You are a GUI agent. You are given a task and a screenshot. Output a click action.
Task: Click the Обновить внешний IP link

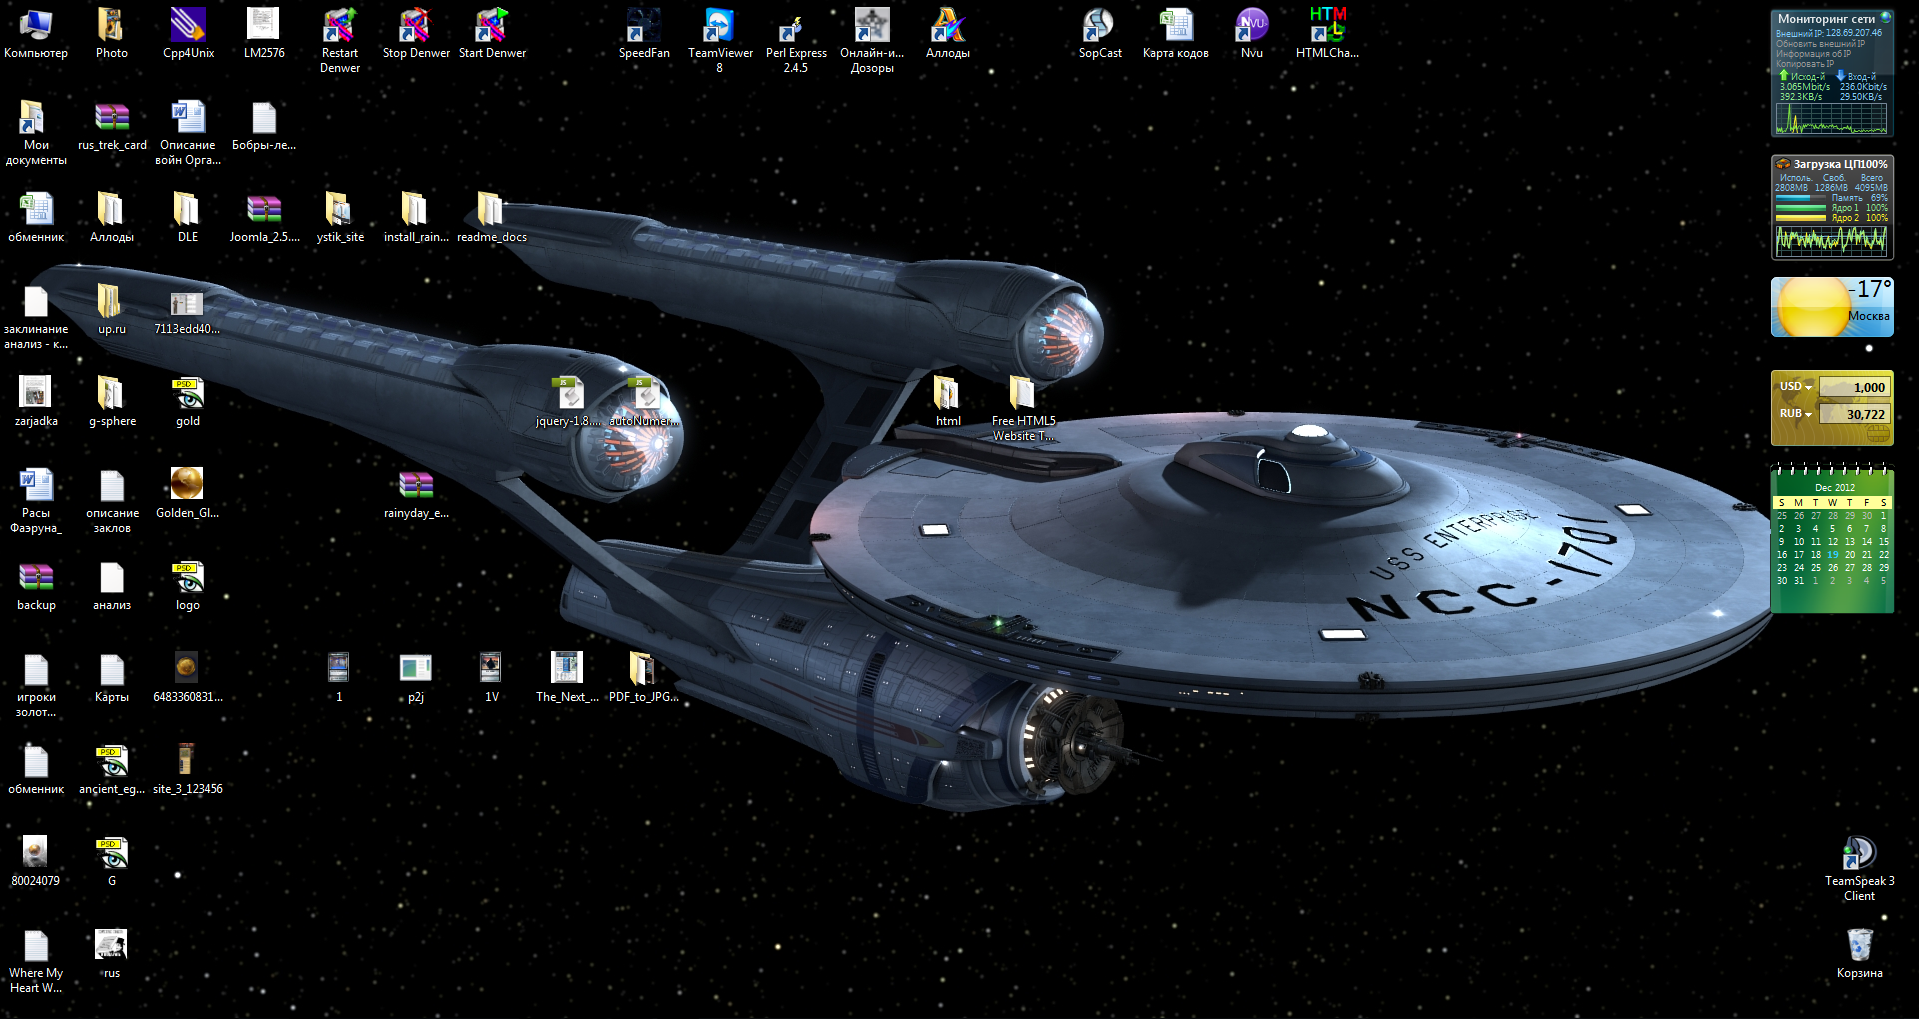[x=1820, y=44]
